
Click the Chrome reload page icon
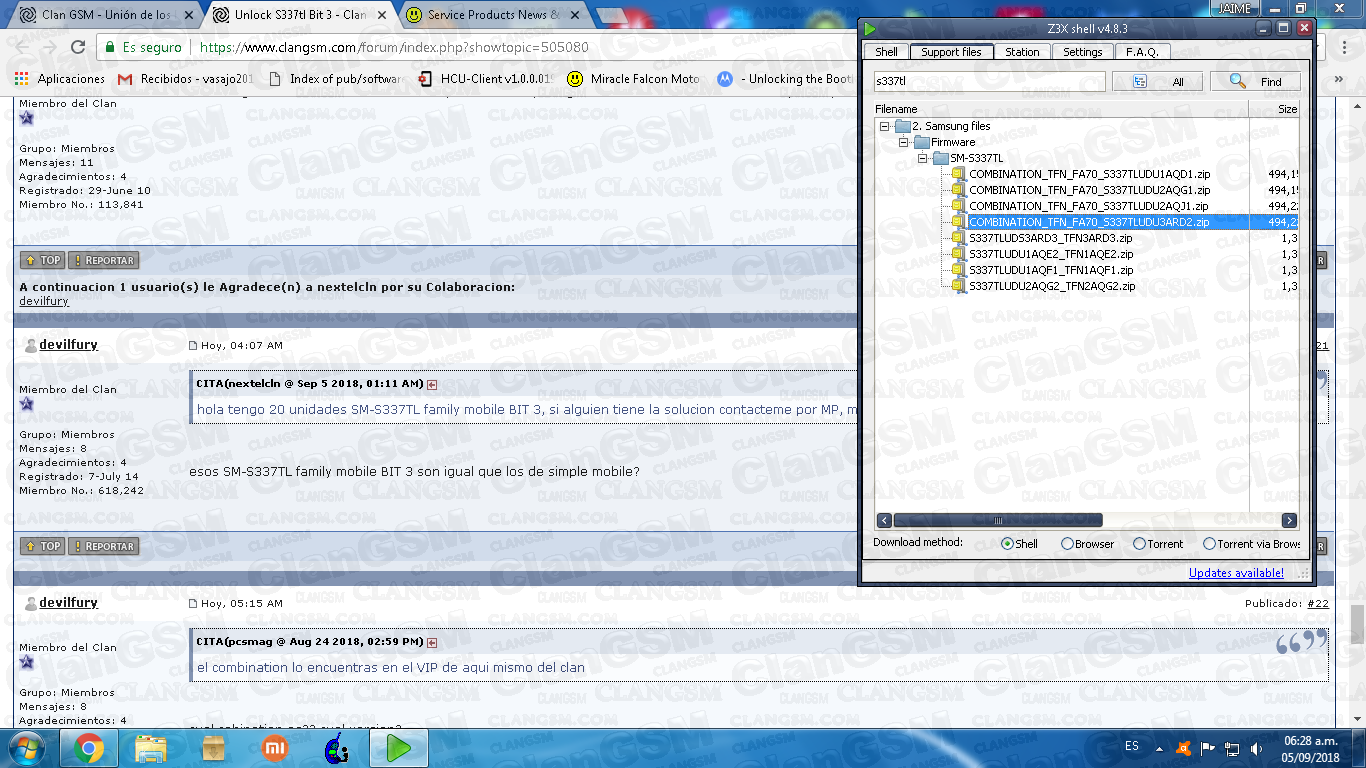pyautogui.click(x=78, y=47)
